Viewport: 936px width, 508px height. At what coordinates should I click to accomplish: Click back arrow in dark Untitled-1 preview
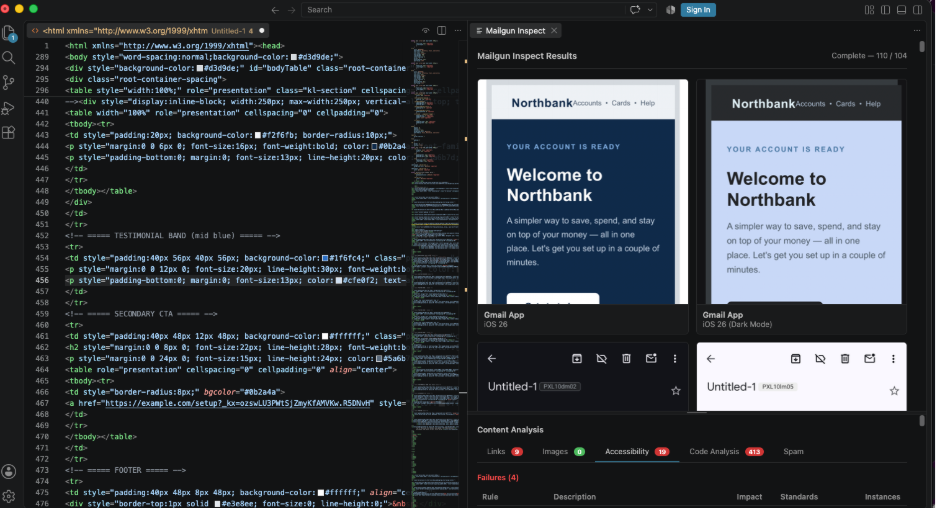coord(492,359)
